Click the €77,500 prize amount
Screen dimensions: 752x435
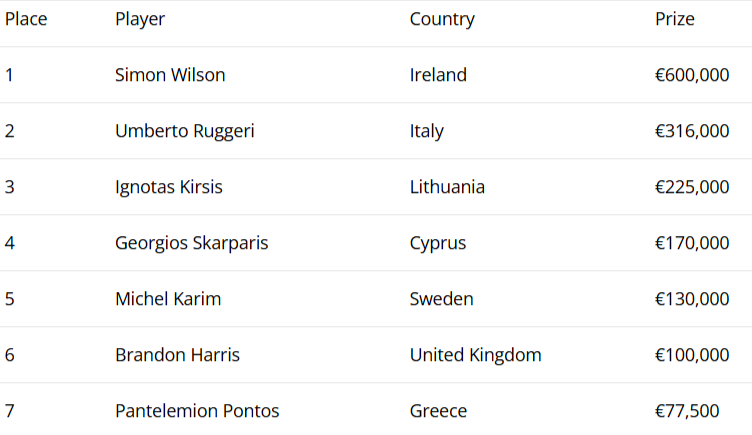click(x=687, y=411)
